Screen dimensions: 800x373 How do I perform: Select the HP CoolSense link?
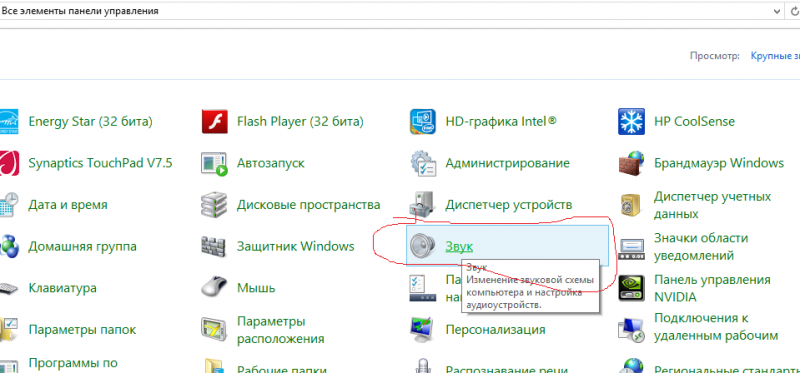(694, 121)
